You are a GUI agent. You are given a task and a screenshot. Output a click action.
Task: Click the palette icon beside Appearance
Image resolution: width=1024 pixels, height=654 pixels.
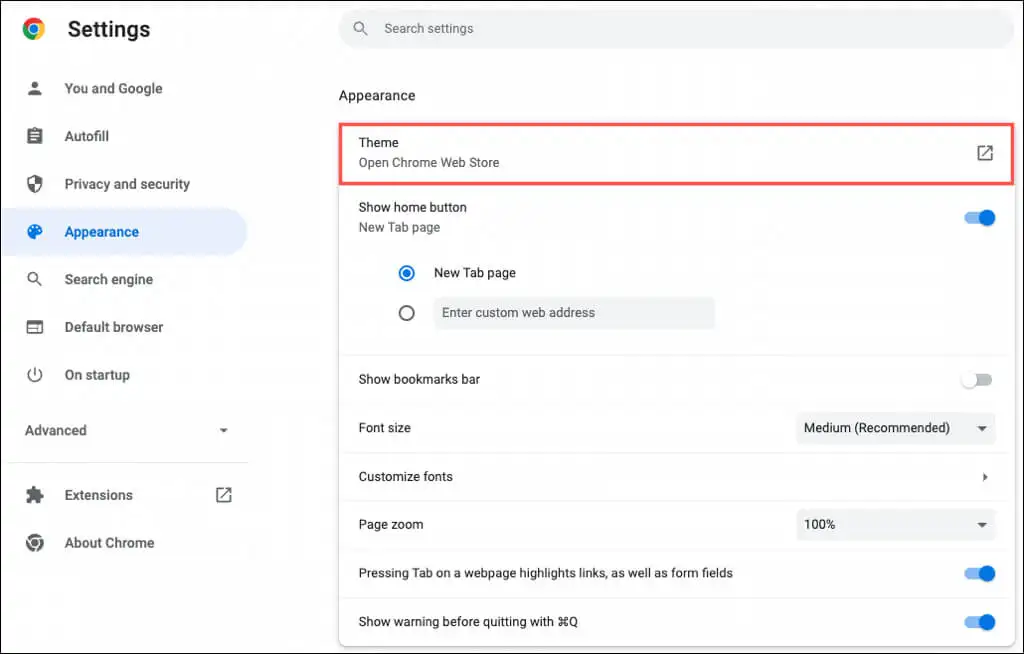pyautogui.click(x=35, y=231)
